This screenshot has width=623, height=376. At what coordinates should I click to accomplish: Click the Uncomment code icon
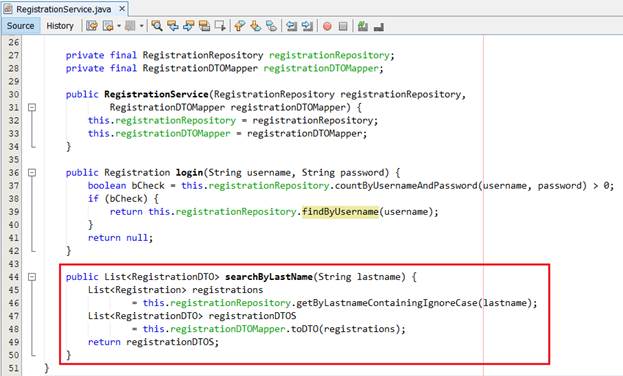[379, 27]
